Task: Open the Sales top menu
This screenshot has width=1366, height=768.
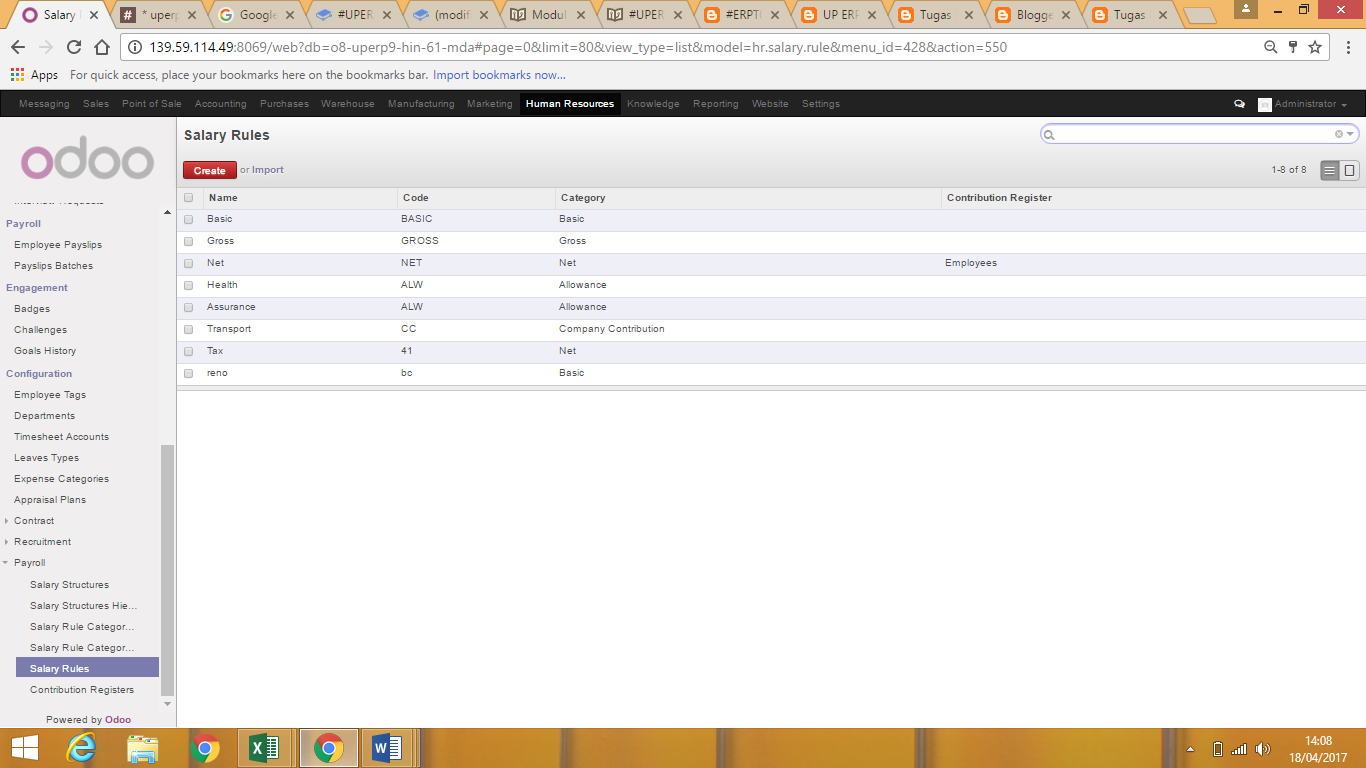Action: coord(96,104)
